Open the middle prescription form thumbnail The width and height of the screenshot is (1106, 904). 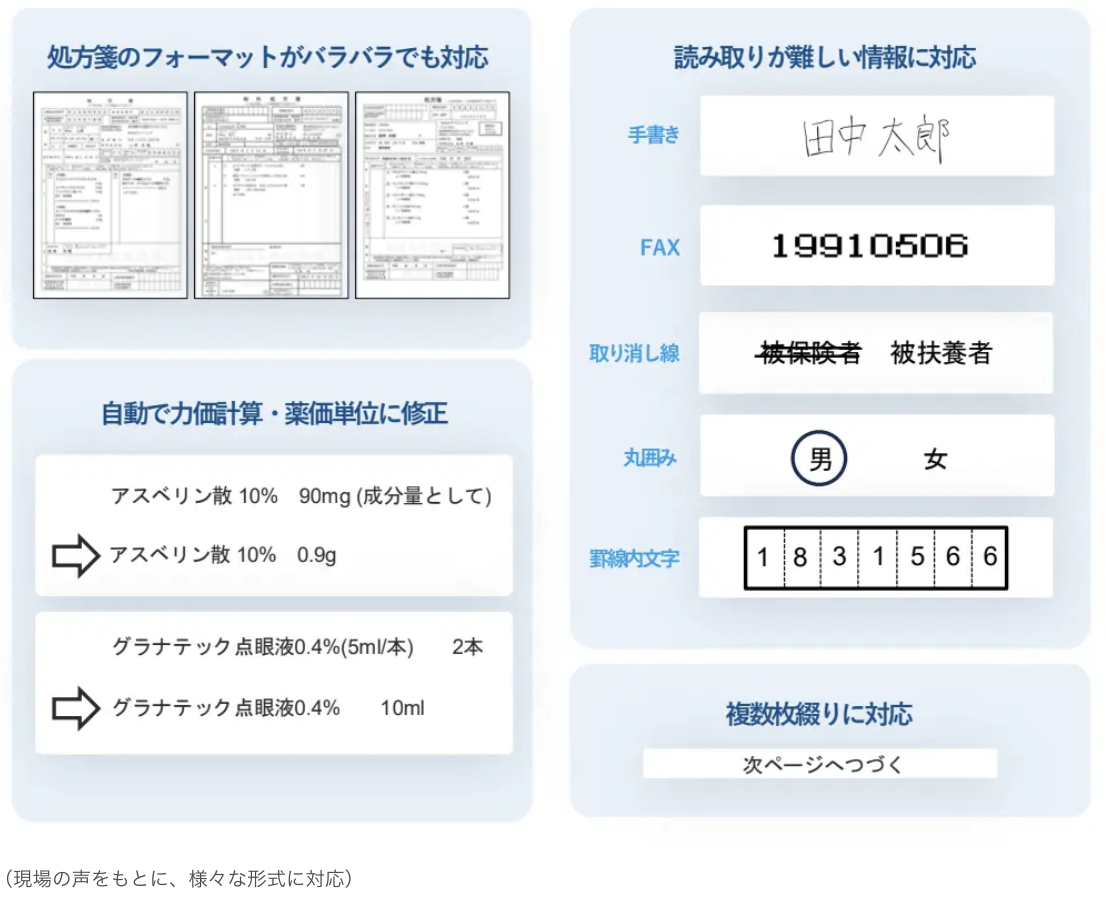click(271, 195)
